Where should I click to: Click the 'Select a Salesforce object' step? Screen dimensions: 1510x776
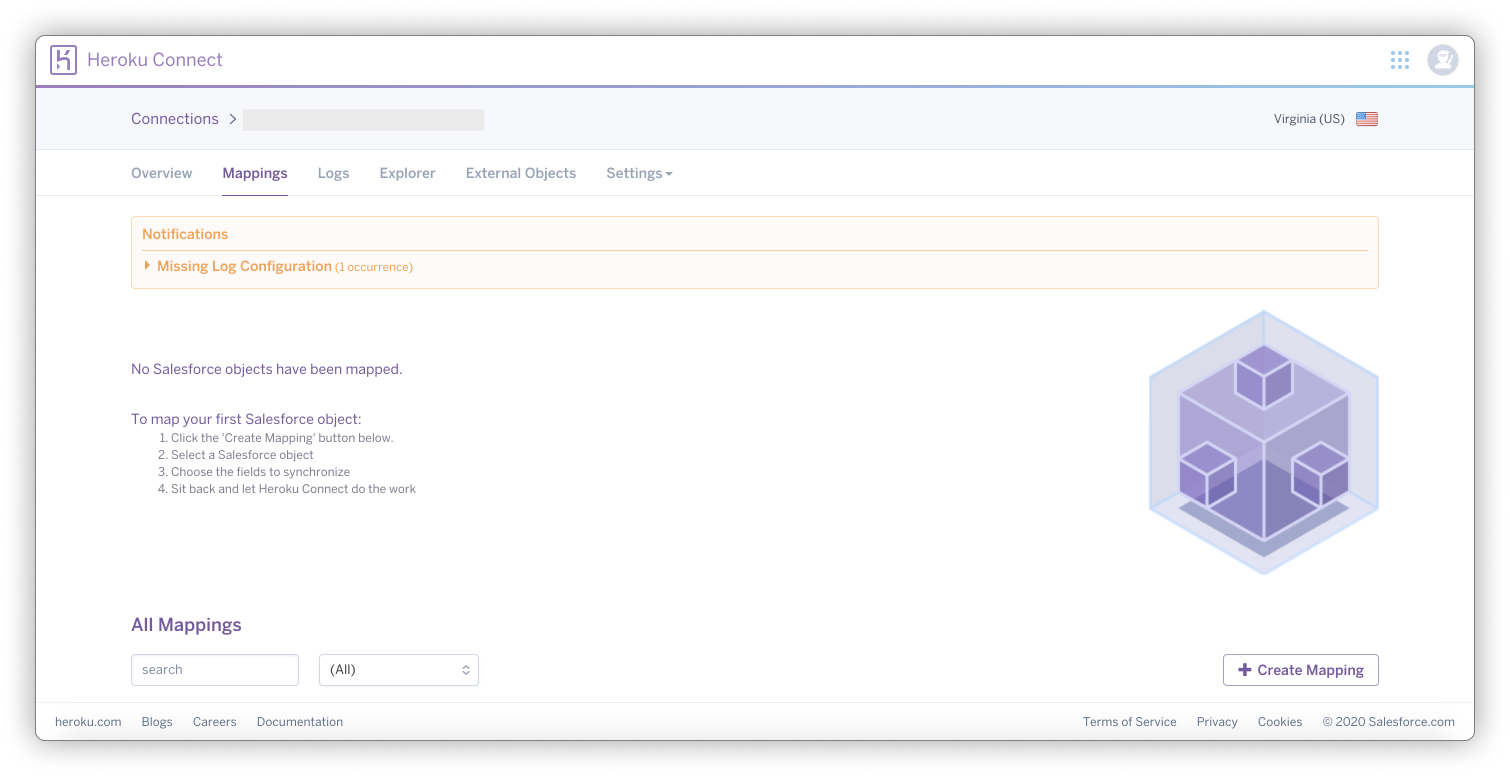pos(242,455)
